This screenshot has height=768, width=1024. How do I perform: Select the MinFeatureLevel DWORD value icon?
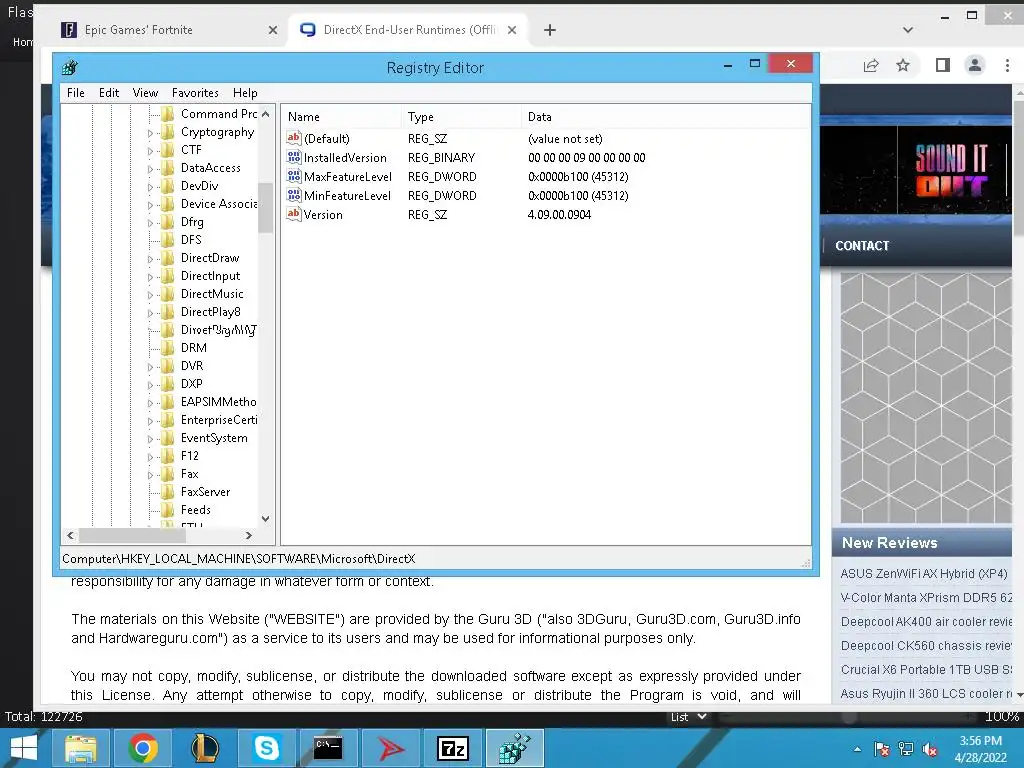click(x=294, y=195)
